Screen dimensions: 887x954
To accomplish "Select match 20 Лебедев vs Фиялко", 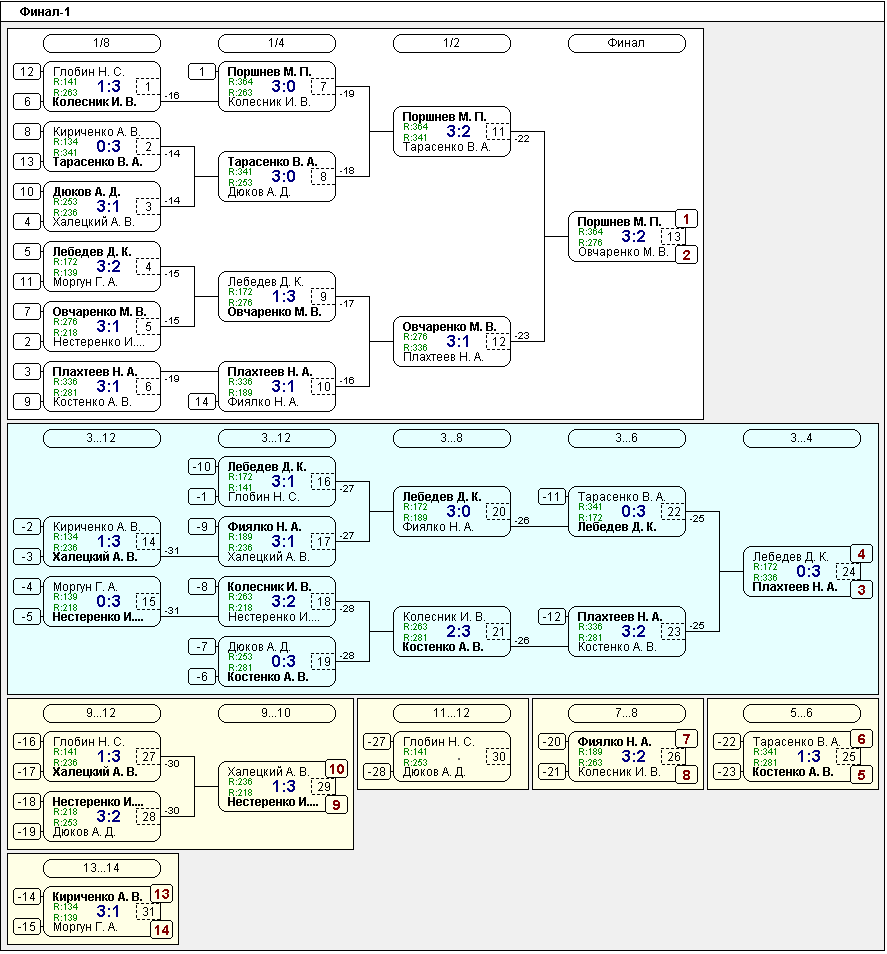I will 452,512.
